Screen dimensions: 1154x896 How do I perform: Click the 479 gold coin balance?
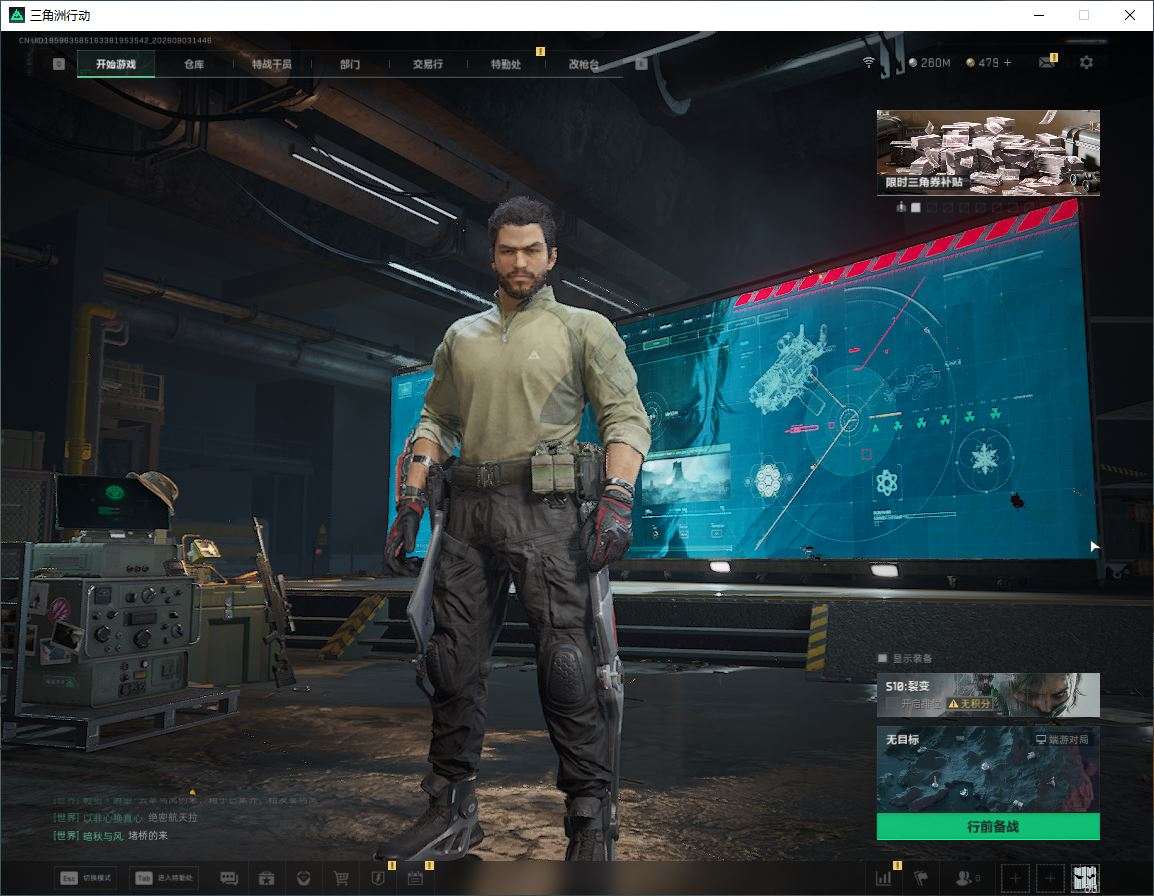pyautogui.click(x=982, y=63)
